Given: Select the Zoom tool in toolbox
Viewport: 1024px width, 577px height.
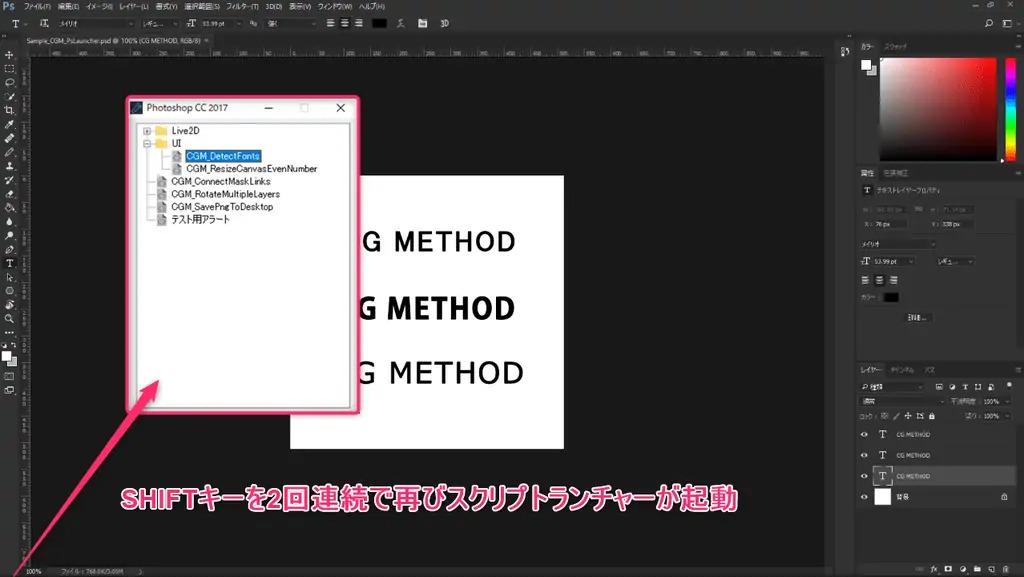Looking at the screenshot, I should coord(9,319).
